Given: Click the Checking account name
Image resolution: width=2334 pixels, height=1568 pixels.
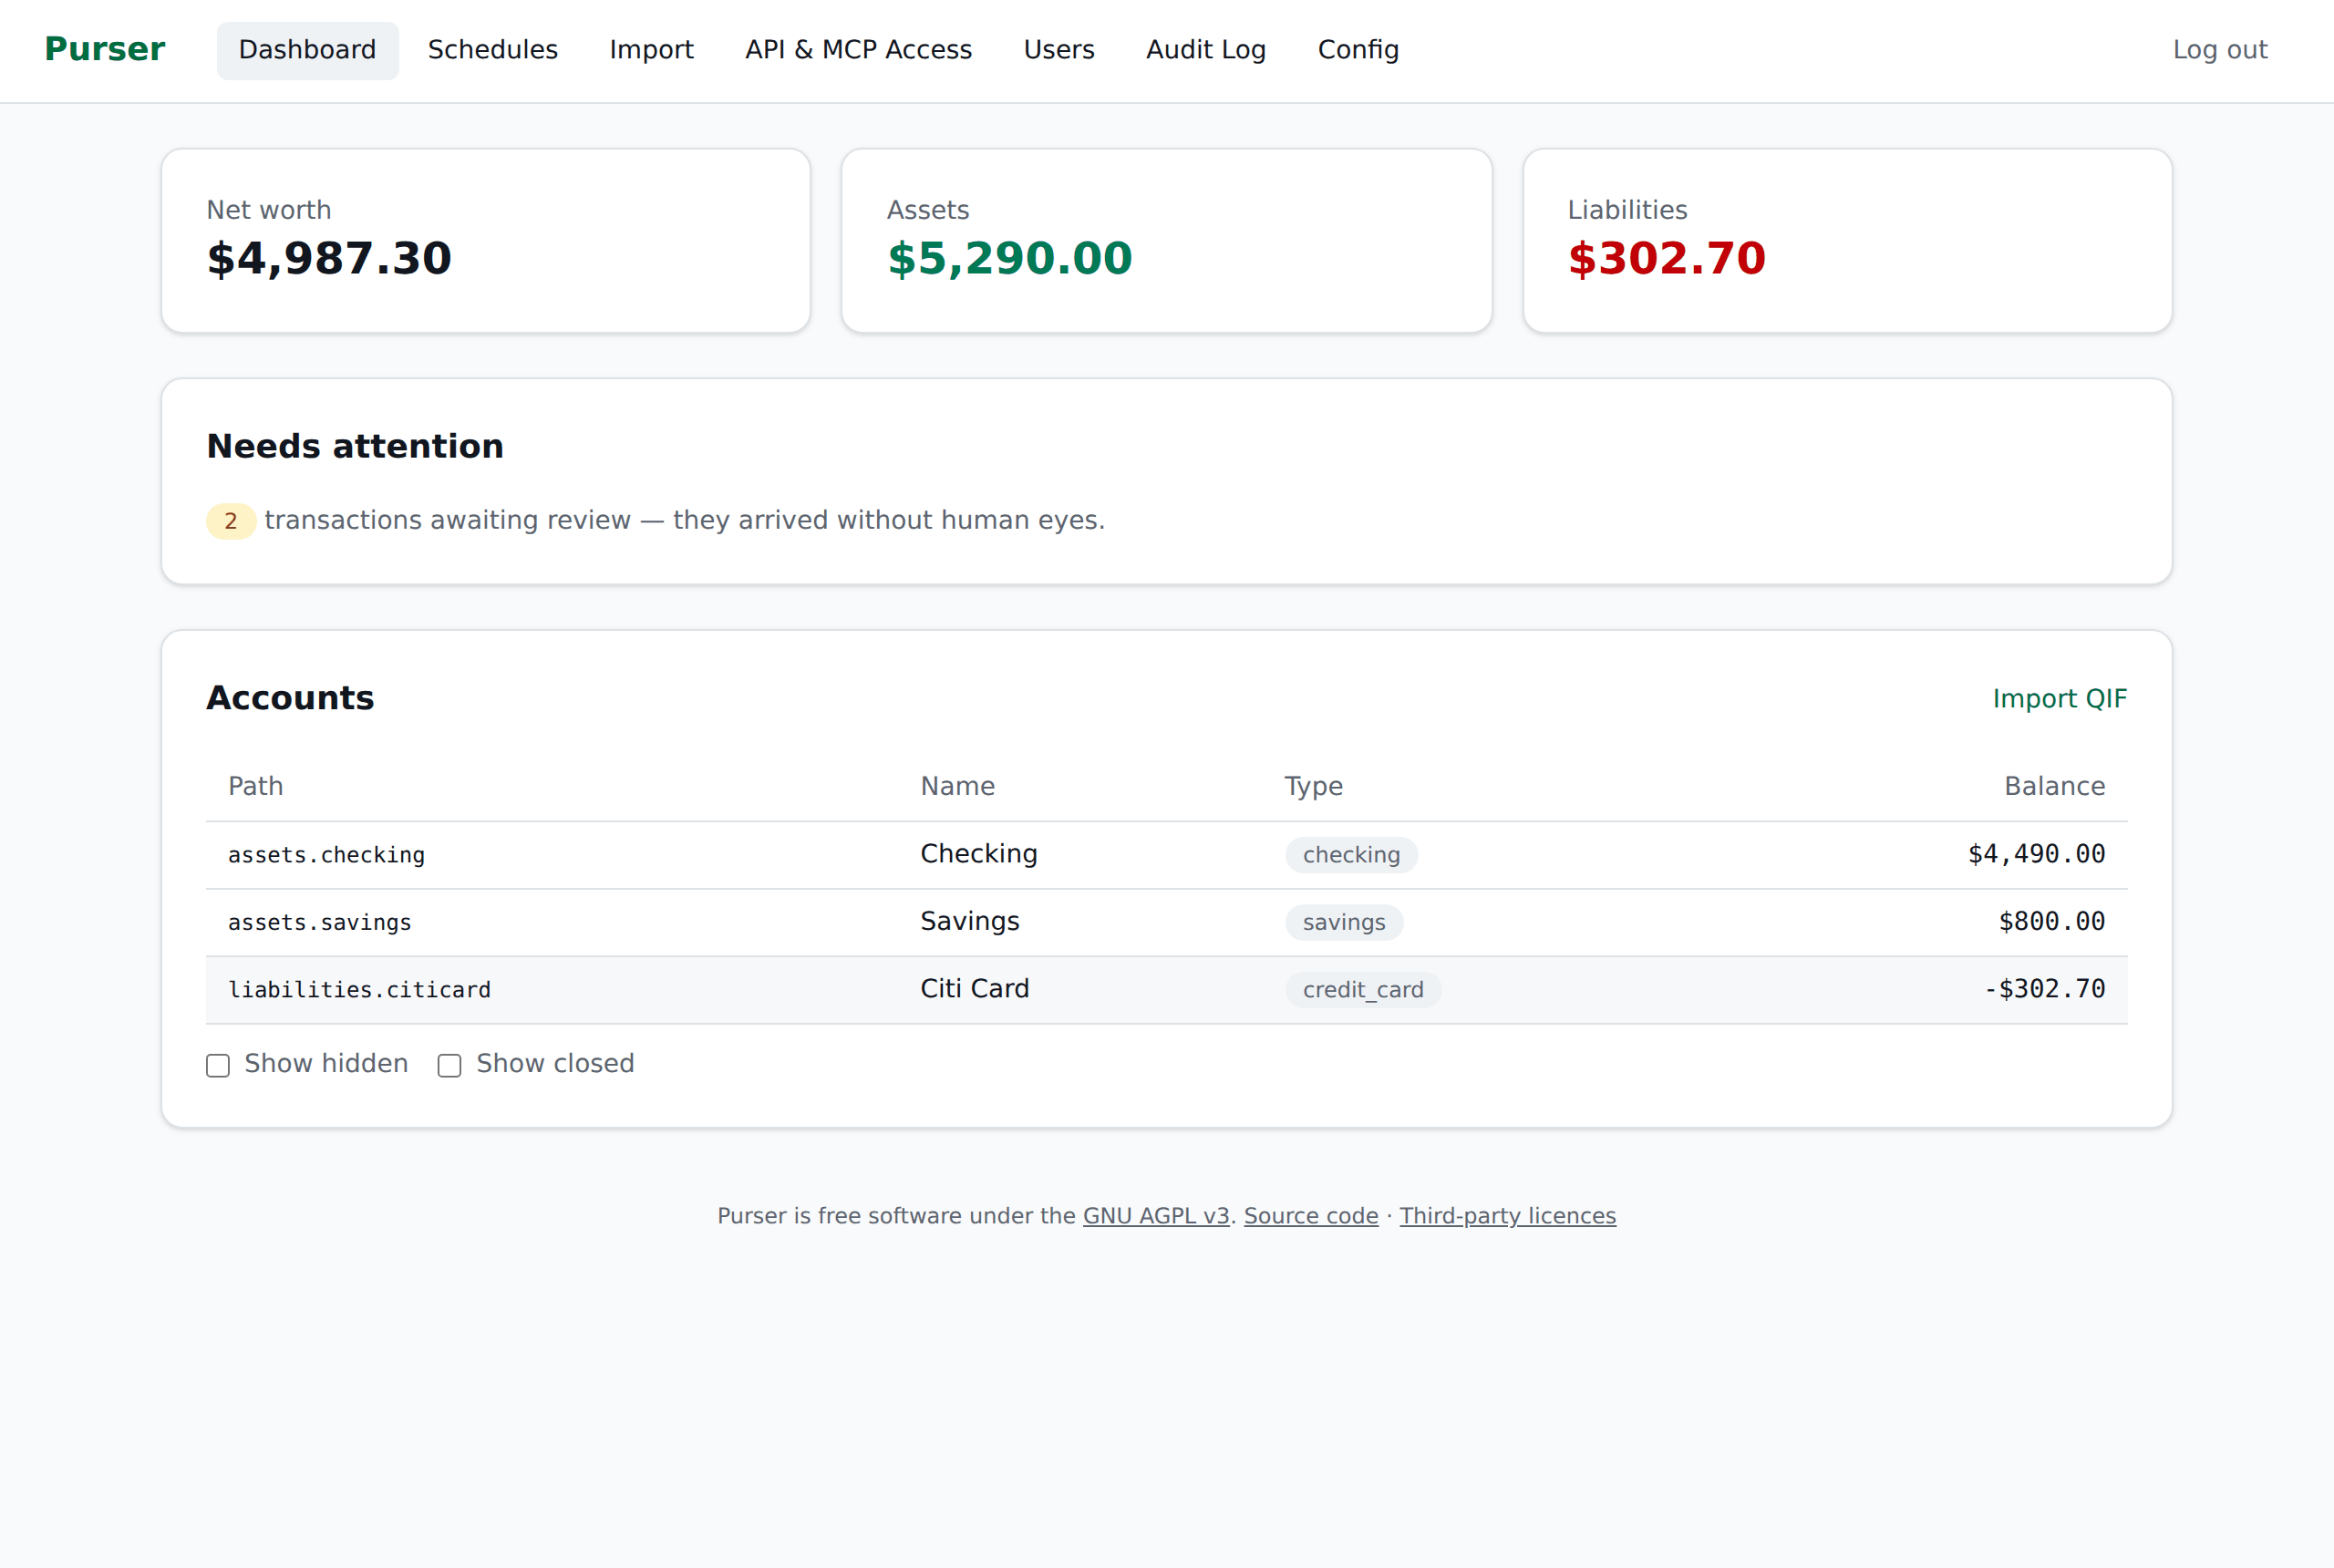Looking at the screenshot, I should 978,853.
